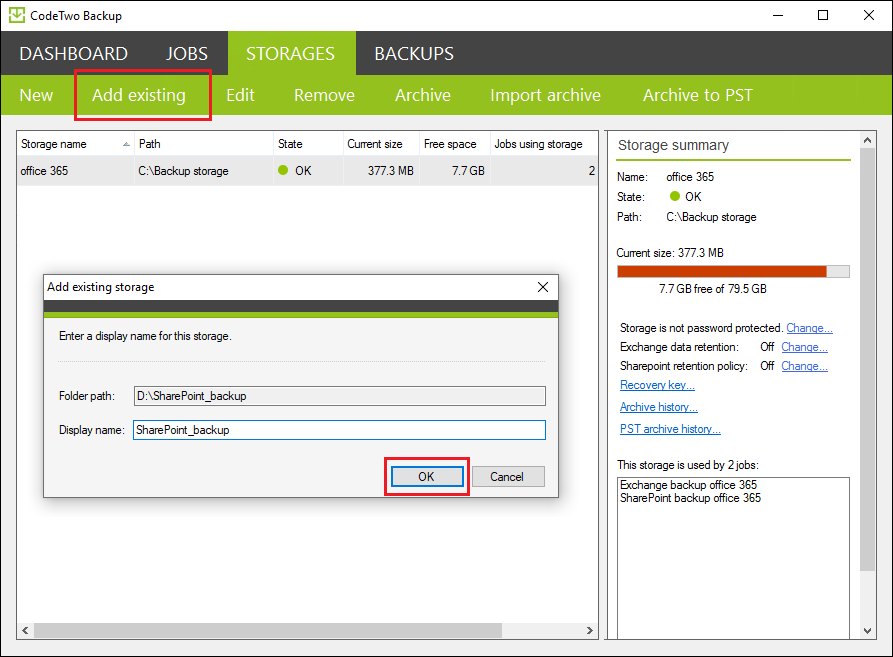The image size is (893, 657).
Task: Click the OK state cell in storage row
Action: coord(308,171)
